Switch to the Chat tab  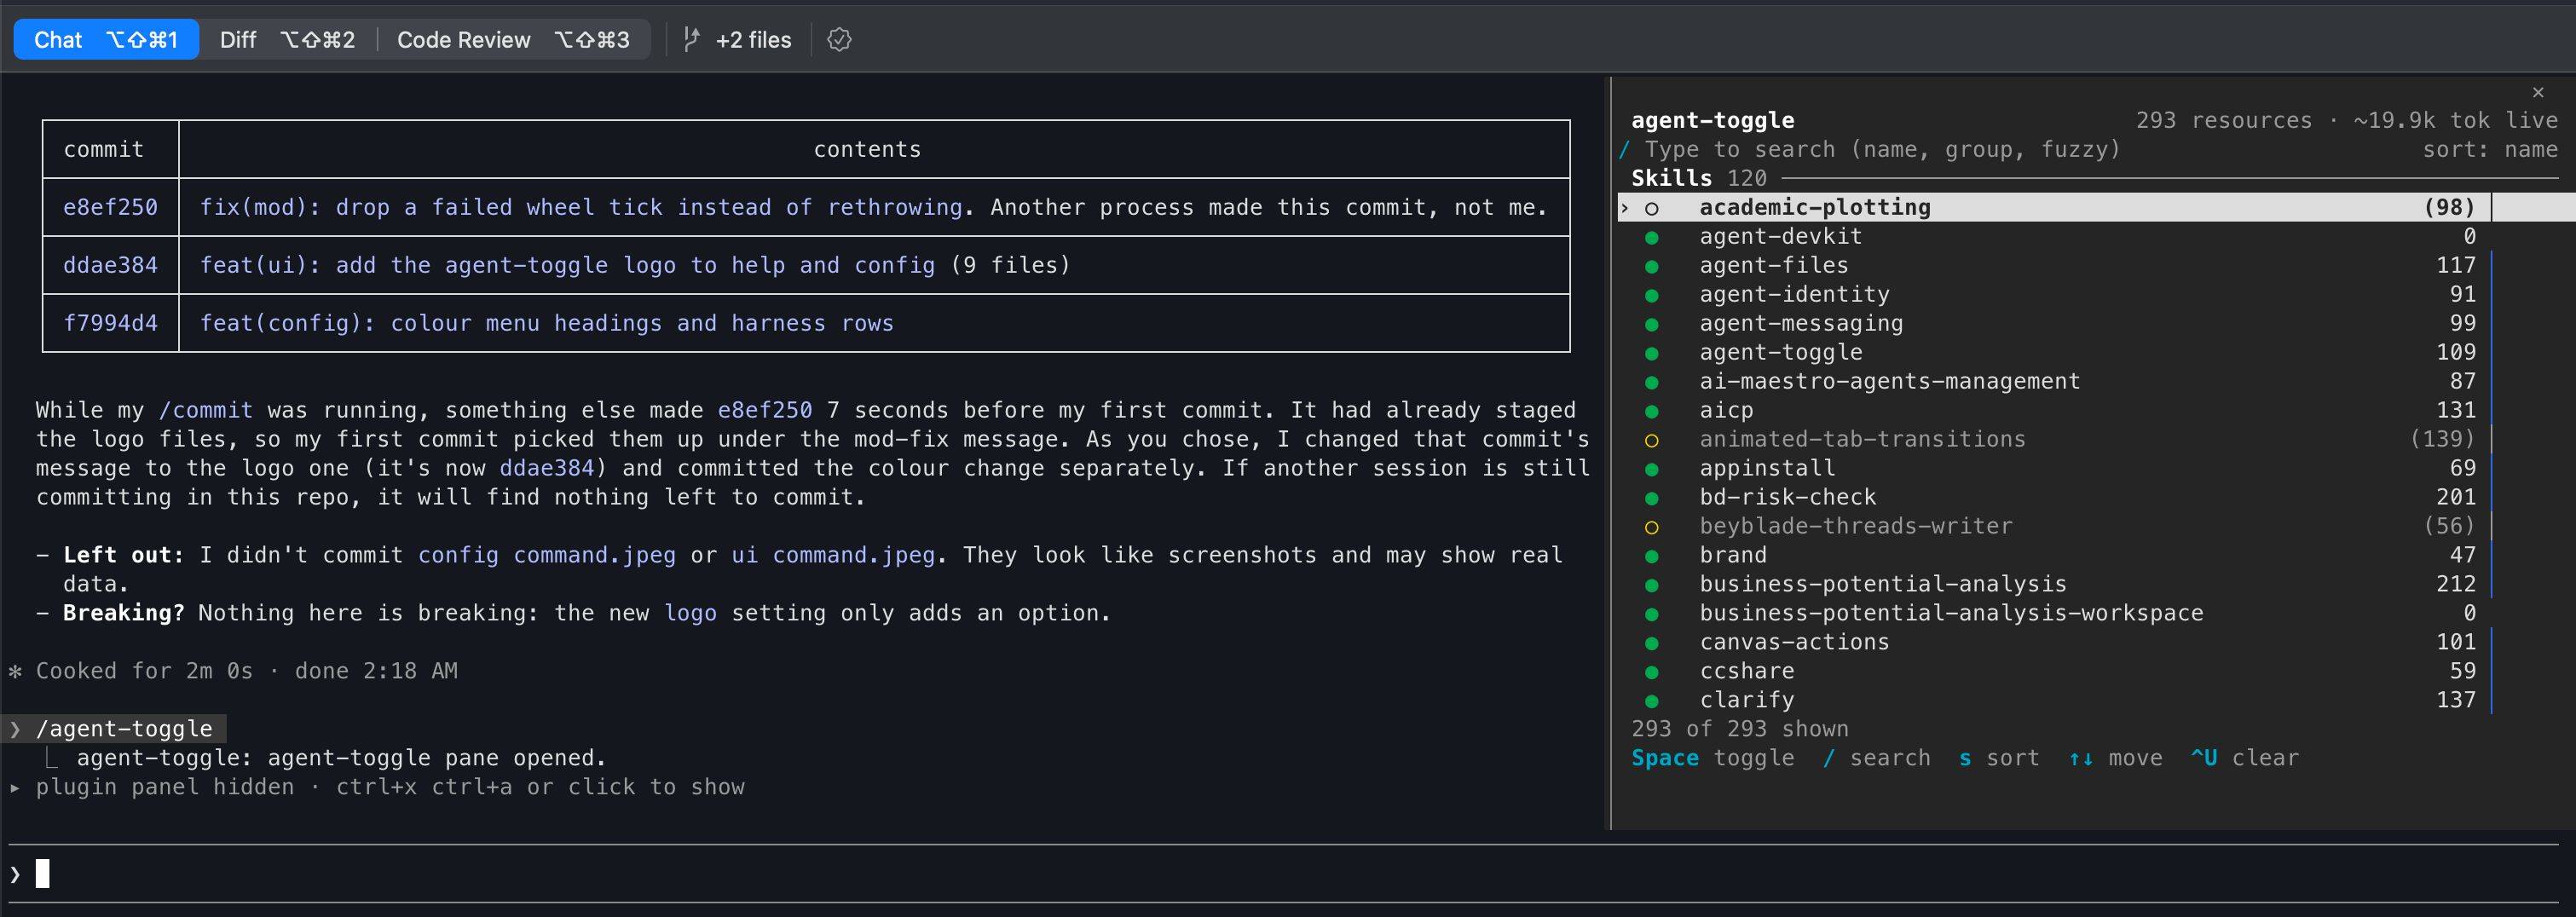[106, 40]
